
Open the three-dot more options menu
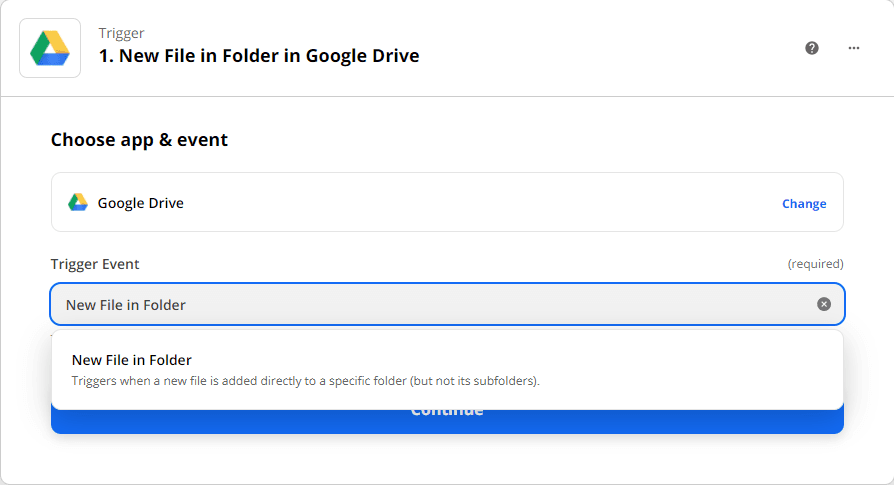854,48
